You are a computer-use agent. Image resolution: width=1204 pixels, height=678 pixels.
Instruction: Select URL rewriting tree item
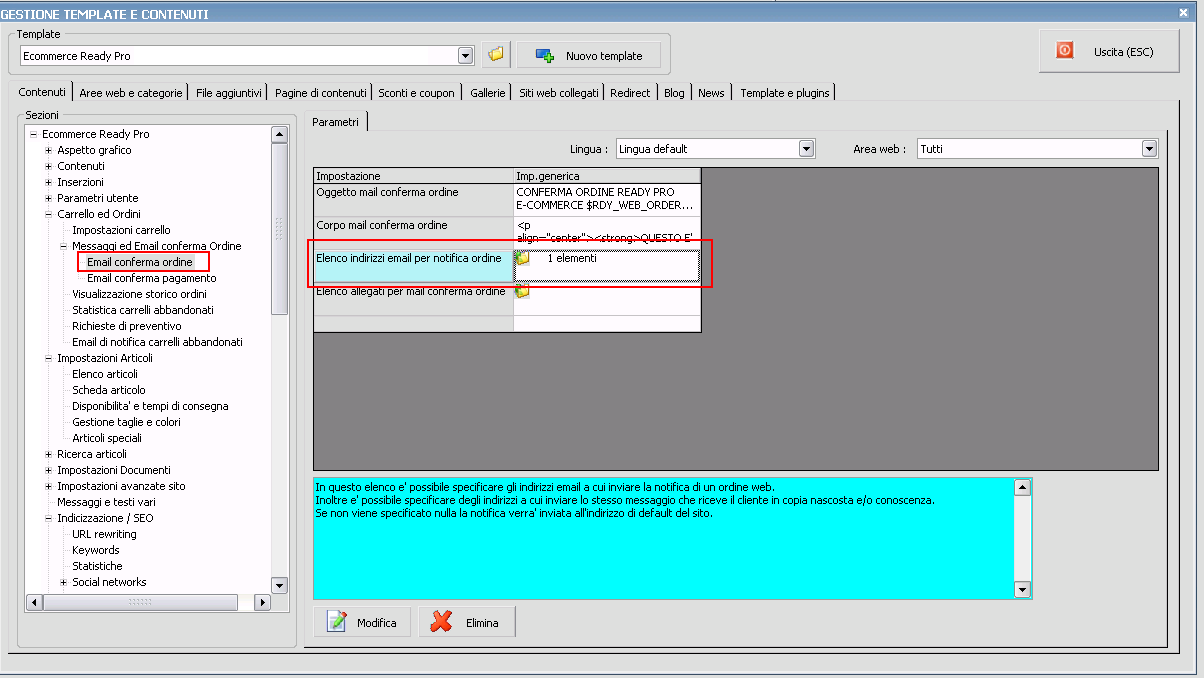[104, 534]
